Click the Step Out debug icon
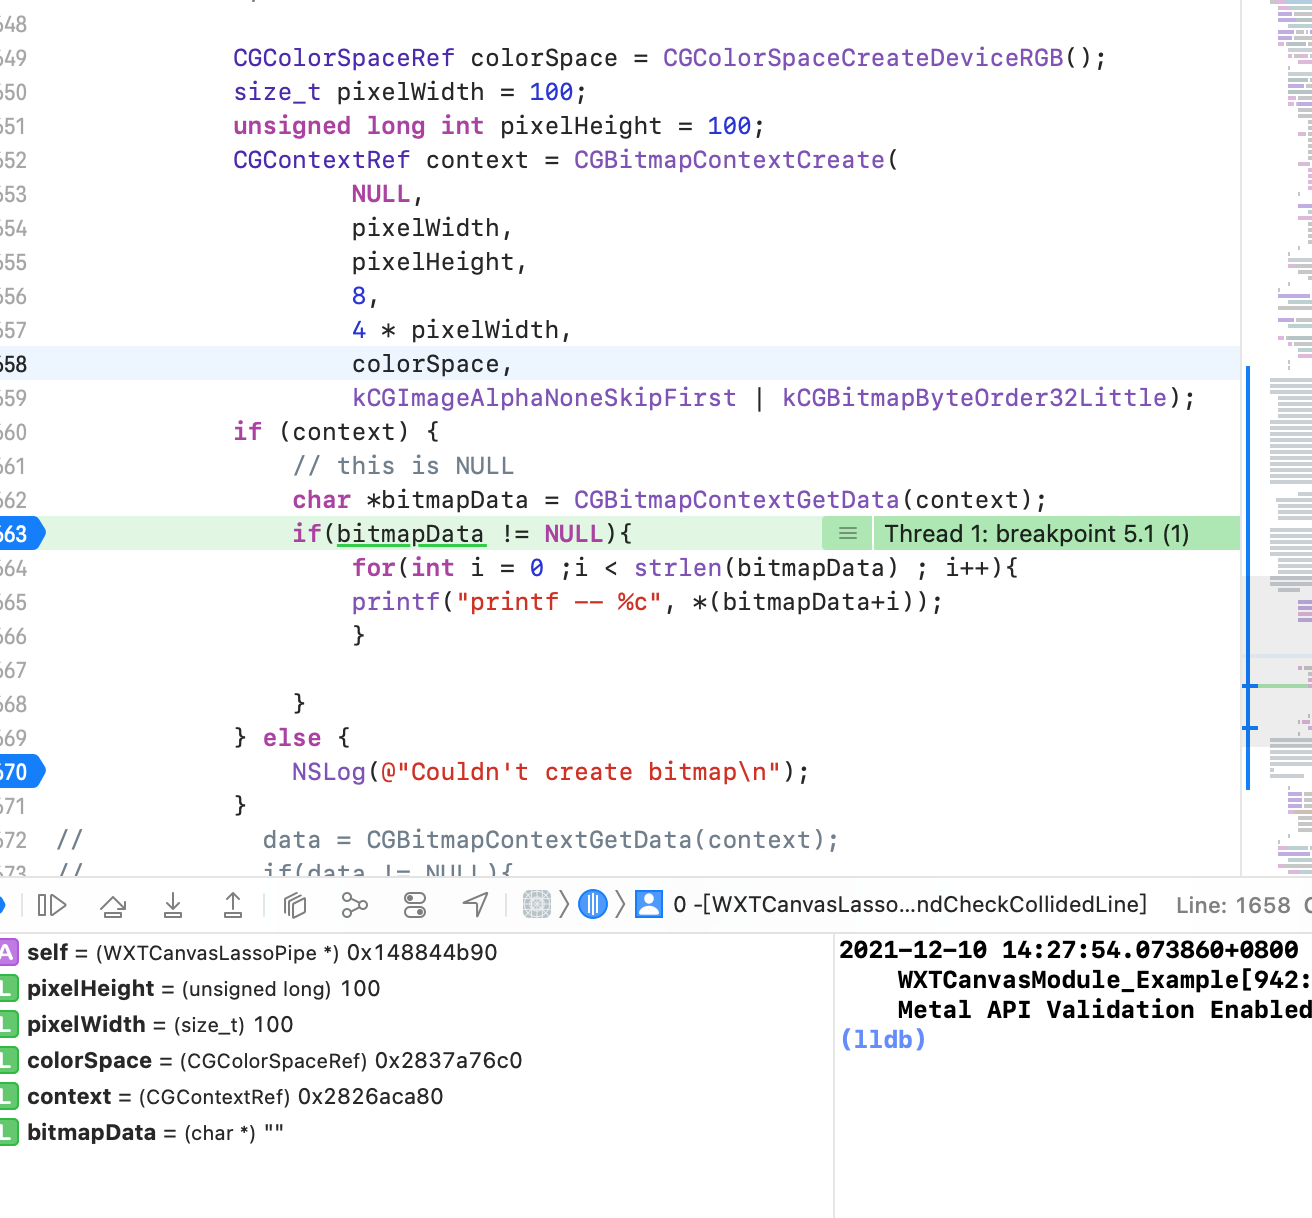This screenshot has height=1218, width=1312. (x=233, y=905)
